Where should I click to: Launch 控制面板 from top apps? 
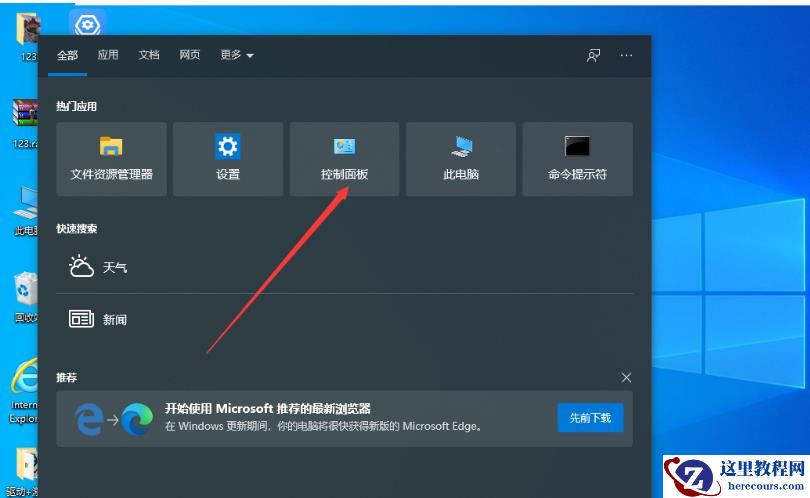coord(344,159)
